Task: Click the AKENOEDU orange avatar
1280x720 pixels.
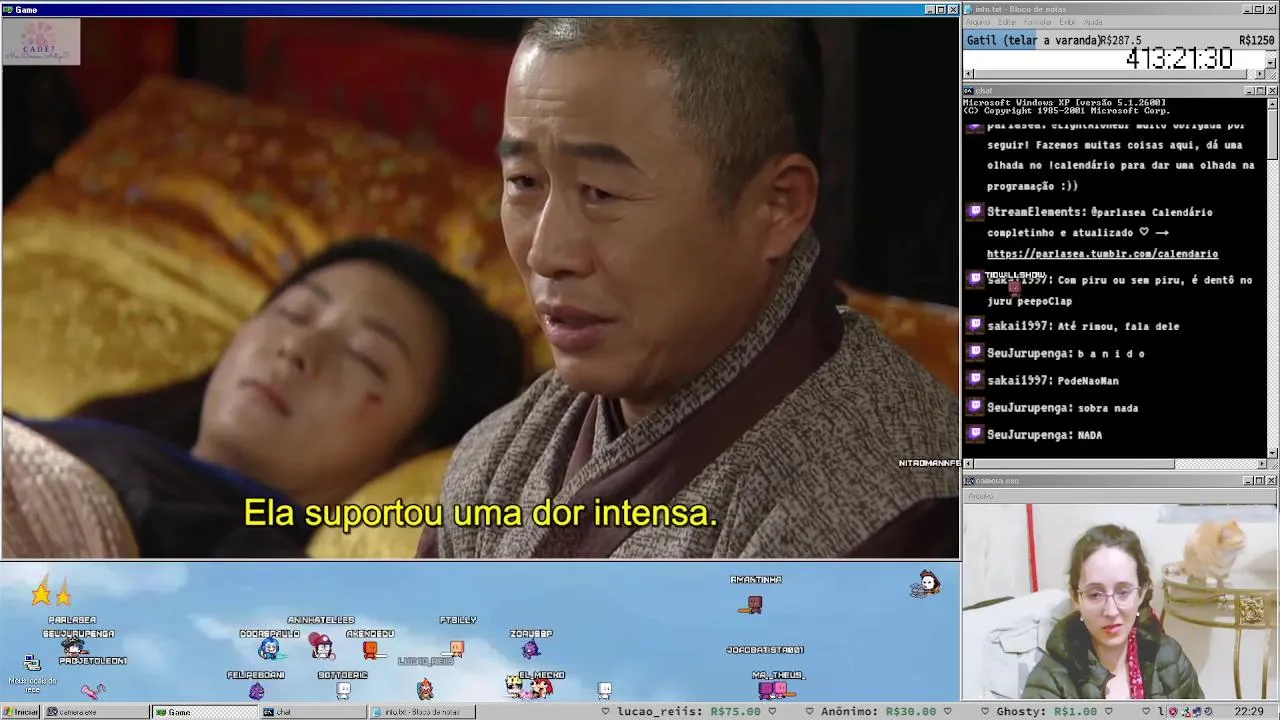Action: coord(370,650)
